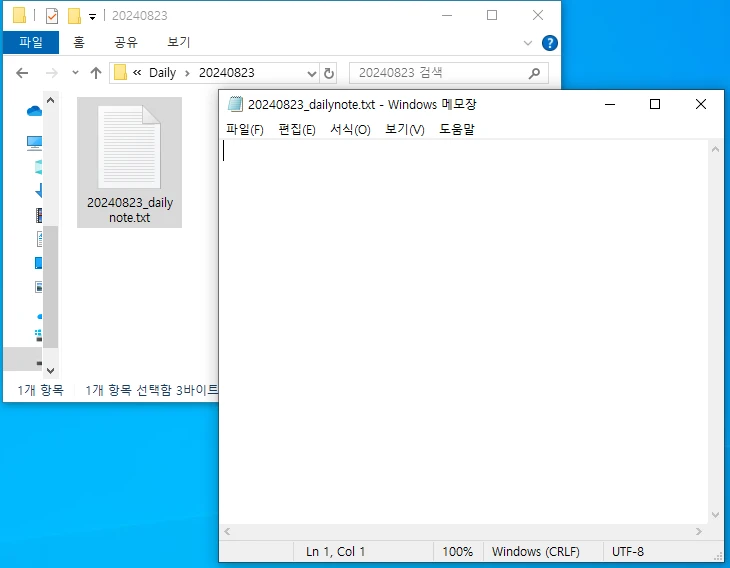Open Notepad 편집(E) menu

tap(297, 129)
